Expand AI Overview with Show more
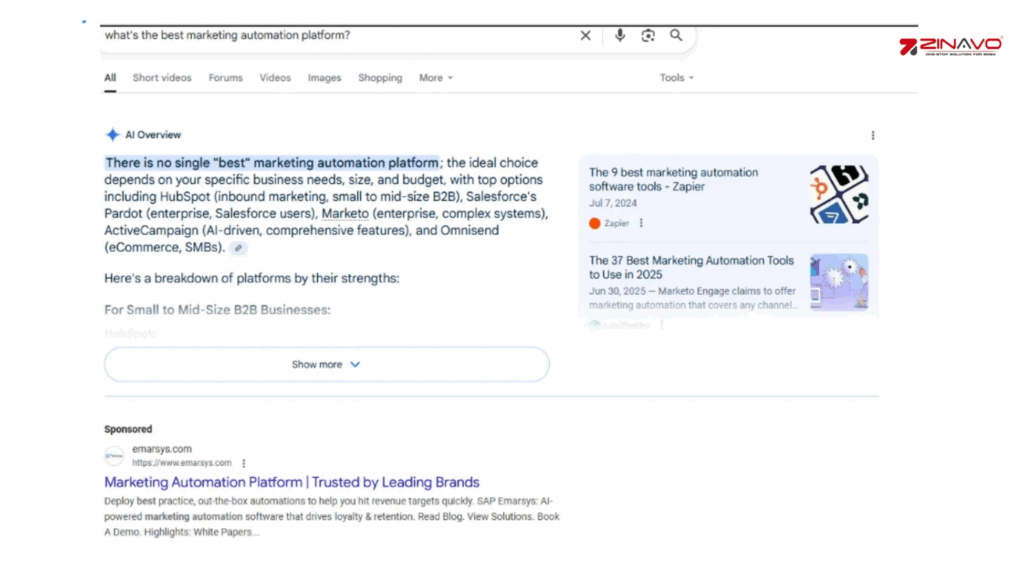The image size is (1024, 576). [326, 365]
